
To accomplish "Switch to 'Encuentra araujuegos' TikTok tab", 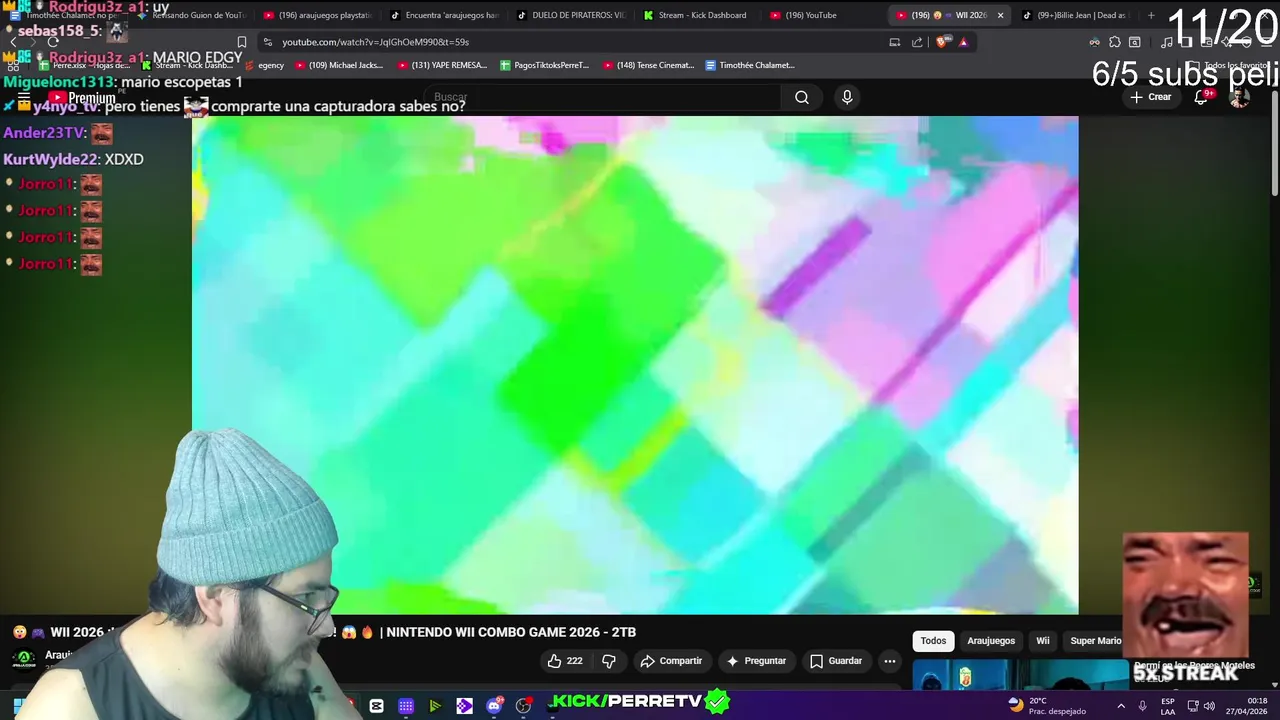I will click(x=444, y=15).
